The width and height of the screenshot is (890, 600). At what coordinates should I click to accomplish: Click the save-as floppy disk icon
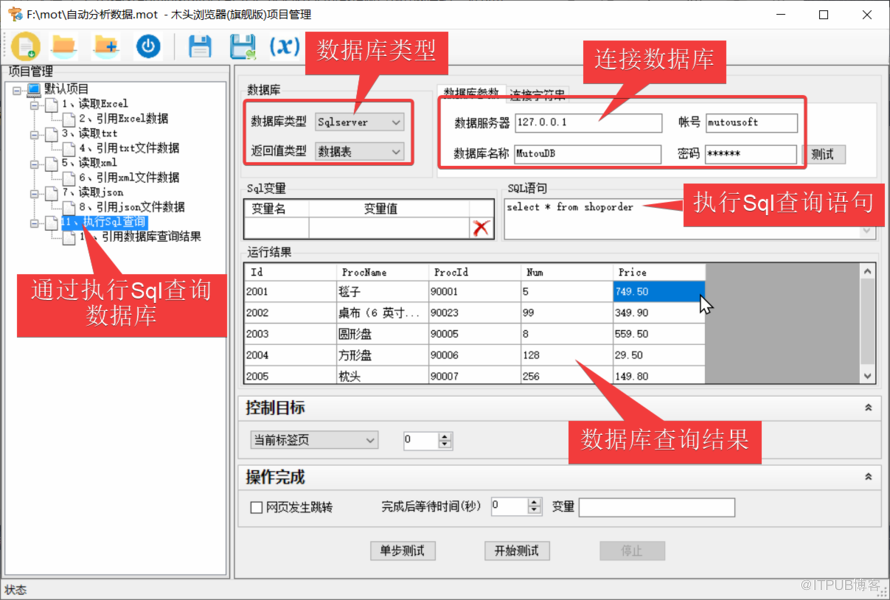242,45
